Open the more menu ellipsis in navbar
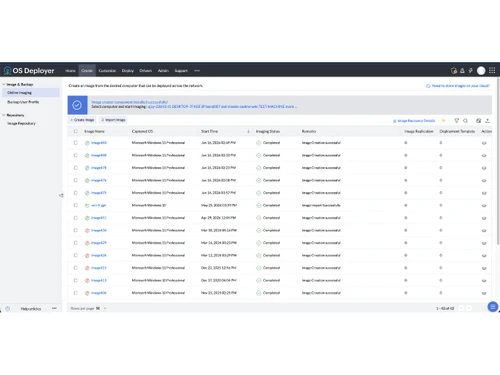This screenshot has height=375, width=500. 197,71
